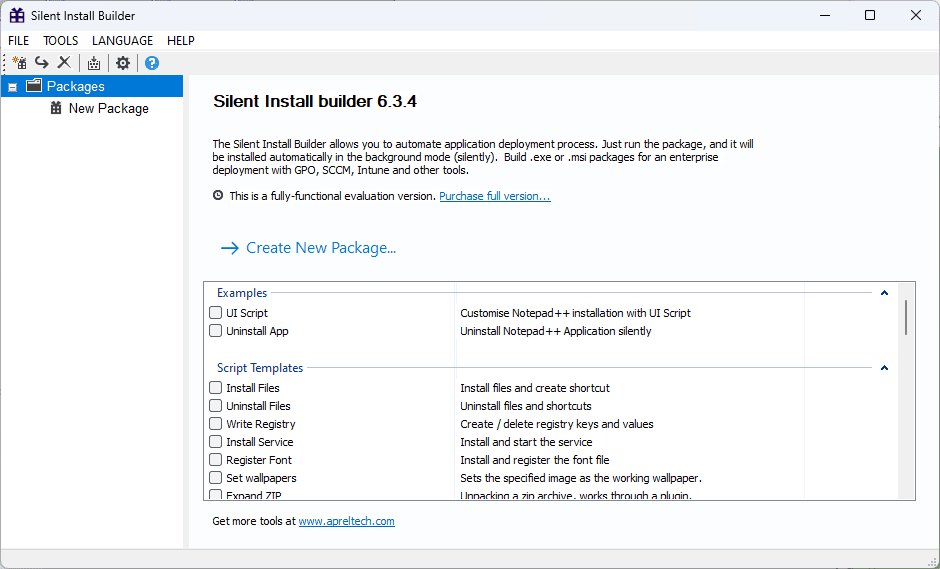Tick the Install Files template checkbox
The width and height of the screenshot is (940, 569).
pyautogui.click(x=216, y=388)
